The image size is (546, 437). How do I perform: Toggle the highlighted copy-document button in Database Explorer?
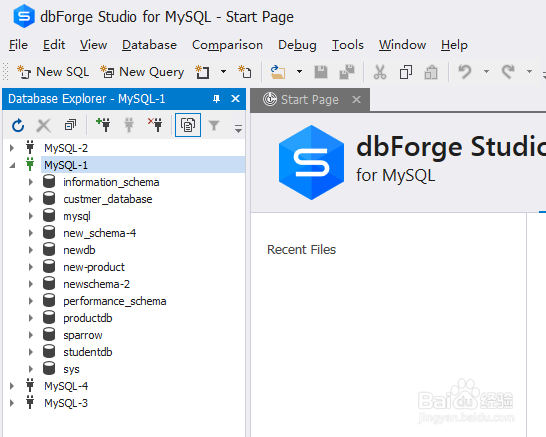pyautogui.click(x=188, y=125)
